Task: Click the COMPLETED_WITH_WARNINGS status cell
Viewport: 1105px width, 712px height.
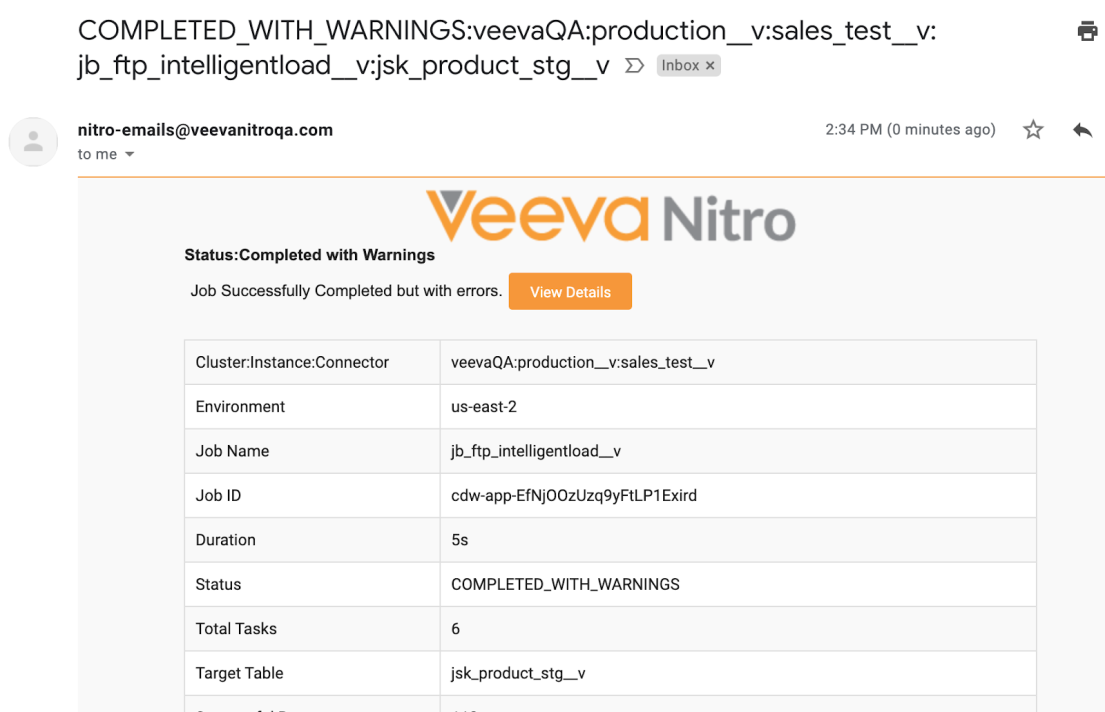Action: coord(565,585)
